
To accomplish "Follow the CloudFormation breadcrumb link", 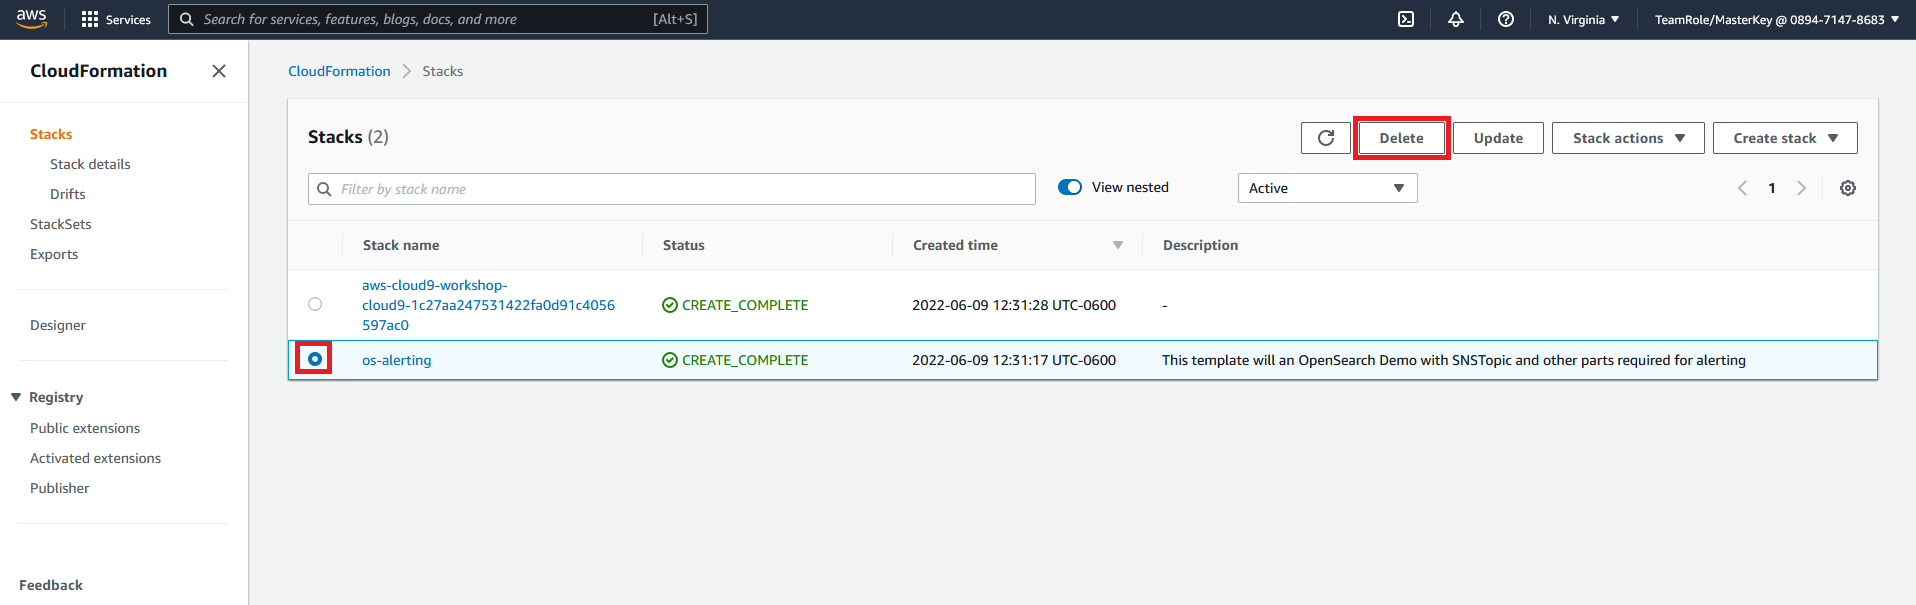I will 339,71.
